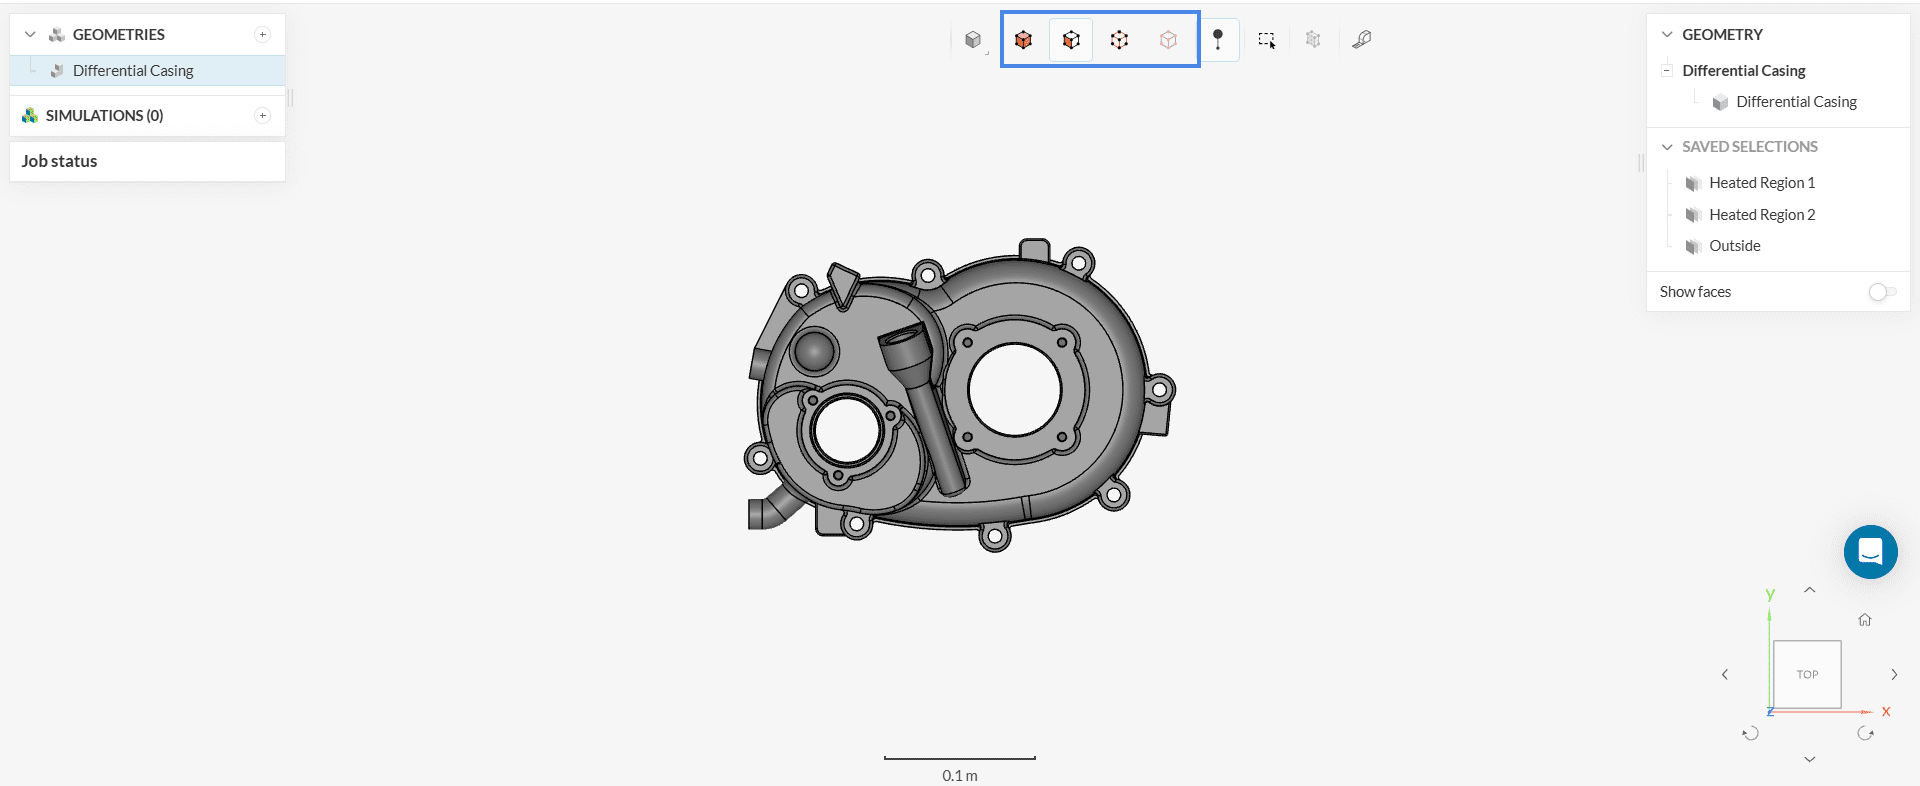Switch to edge selection mode icon
This screenshot has height=786, width=1920.
pyautogui.click(x=1119, y=40)
